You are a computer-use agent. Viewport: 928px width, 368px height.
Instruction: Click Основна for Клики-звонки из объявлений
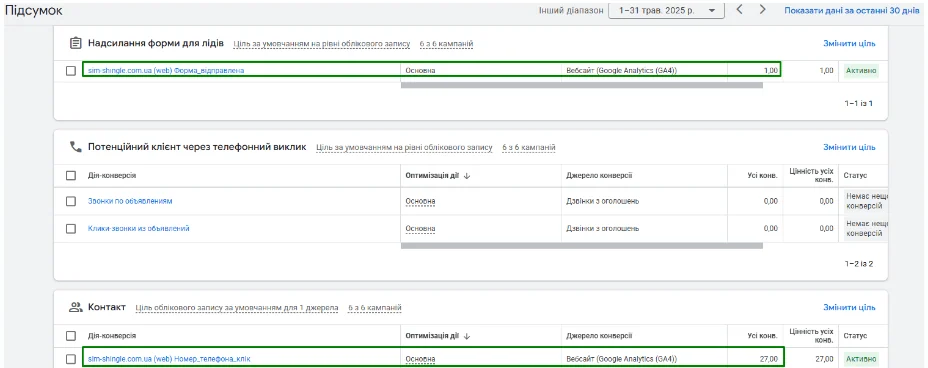pyautogui.click(x=420, y=228)
